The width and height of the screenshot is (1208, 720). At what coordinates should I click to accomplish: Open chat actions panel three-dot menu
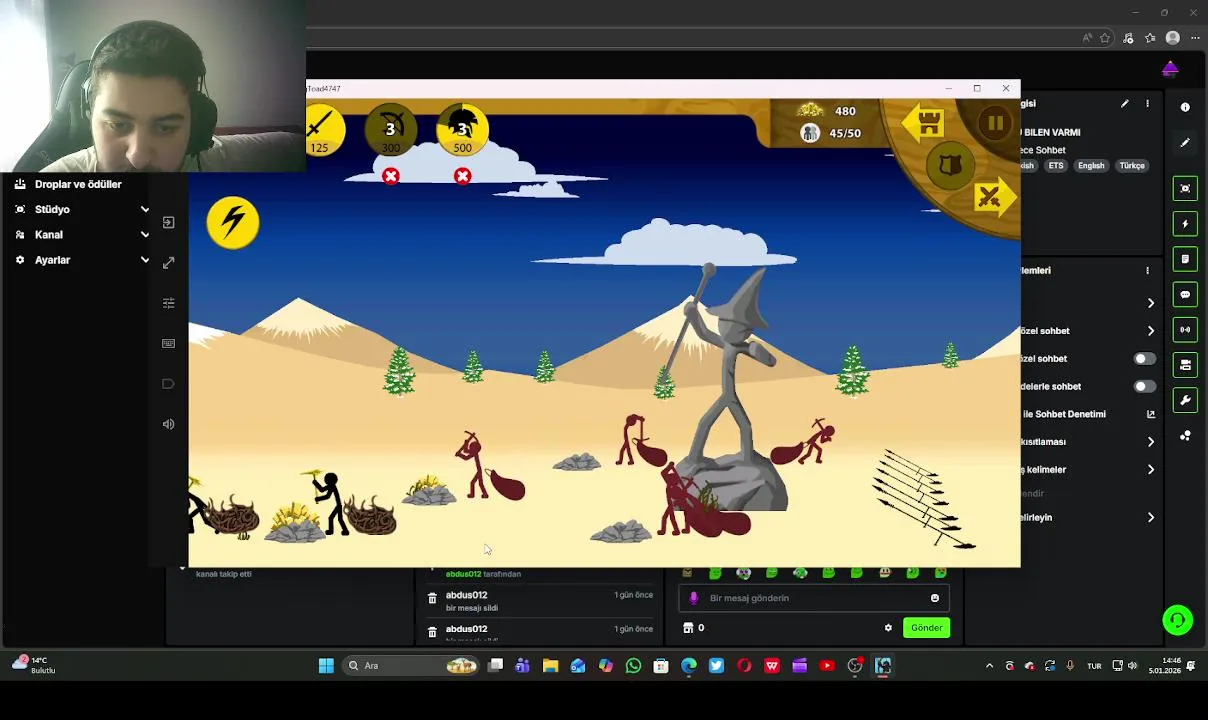coord(1147,270)
